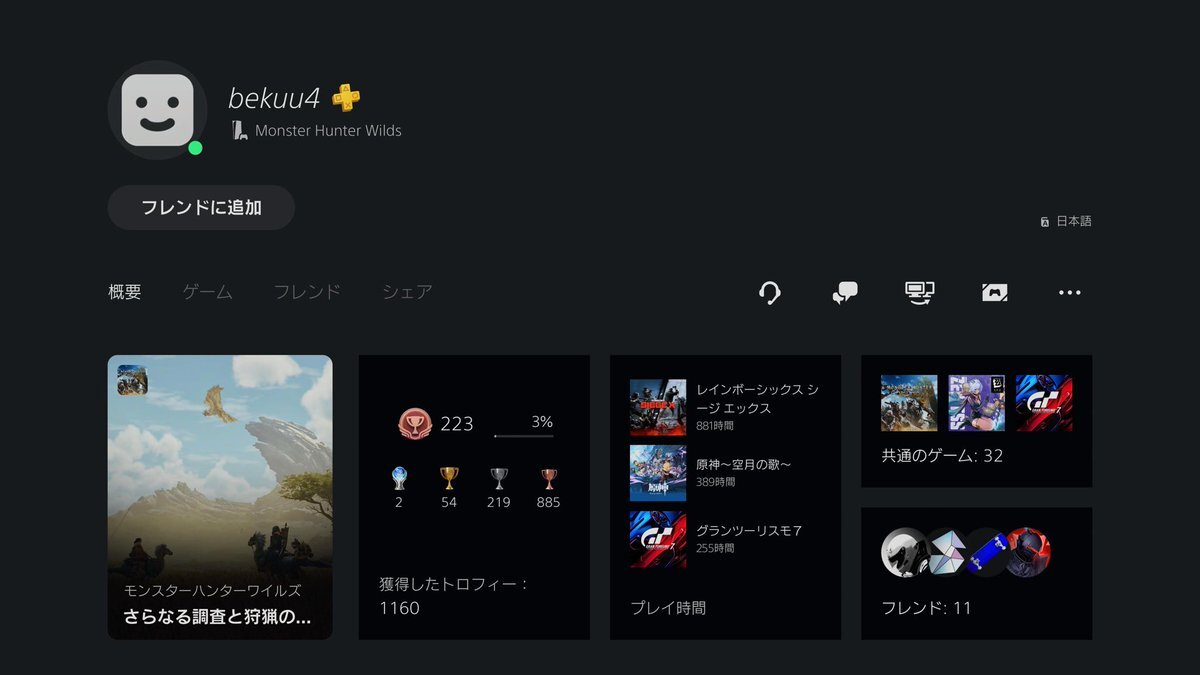
Task: Click the fourth friend avatar with red armor
Action: point(1026,552)
